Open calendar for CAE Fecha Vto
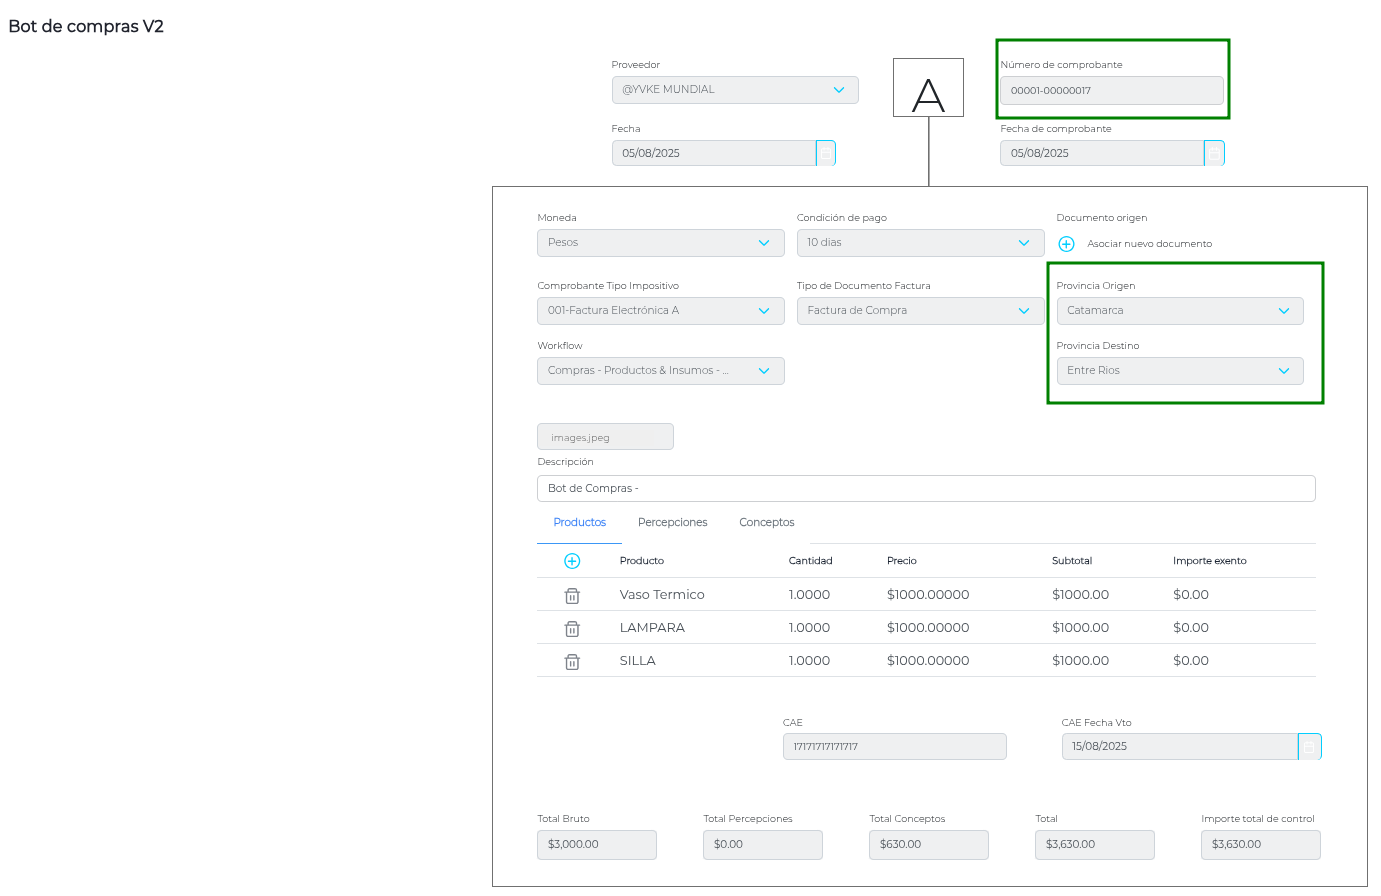The image size is (1381, 896). [1309, 747]
